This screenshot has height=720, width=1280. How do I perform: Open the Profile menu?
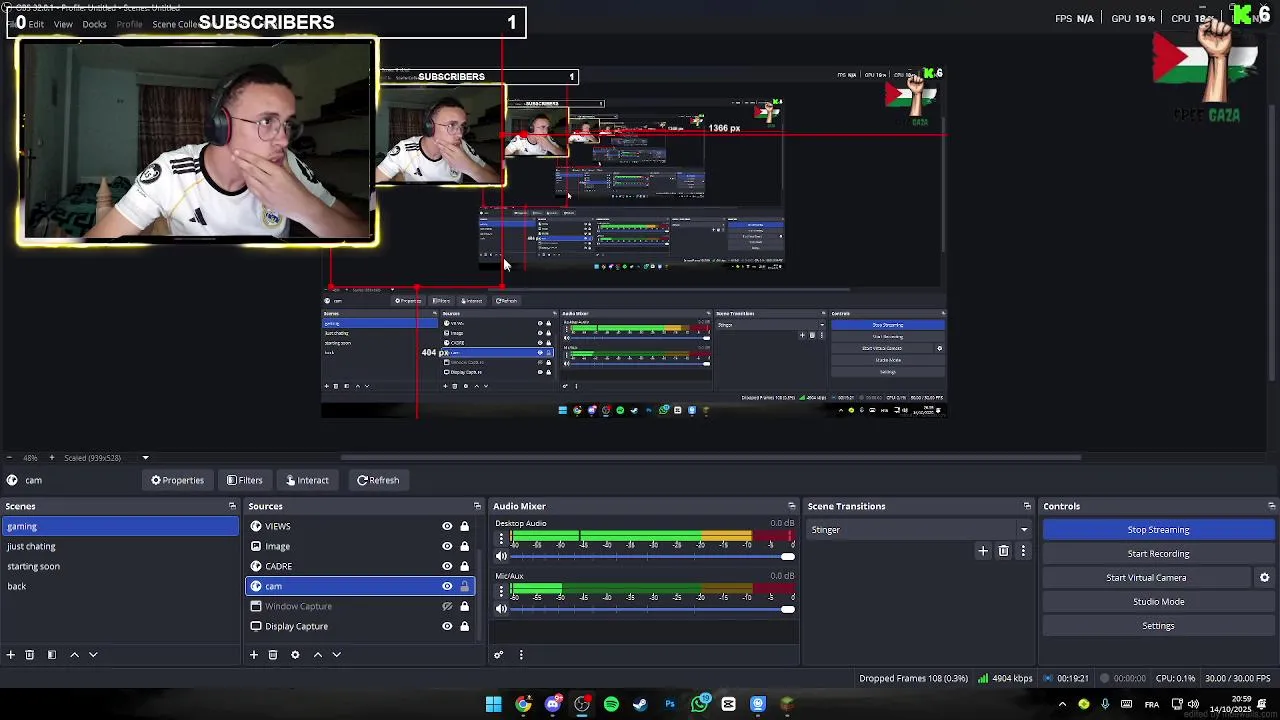pyautogui.click(x=129, y=24)
